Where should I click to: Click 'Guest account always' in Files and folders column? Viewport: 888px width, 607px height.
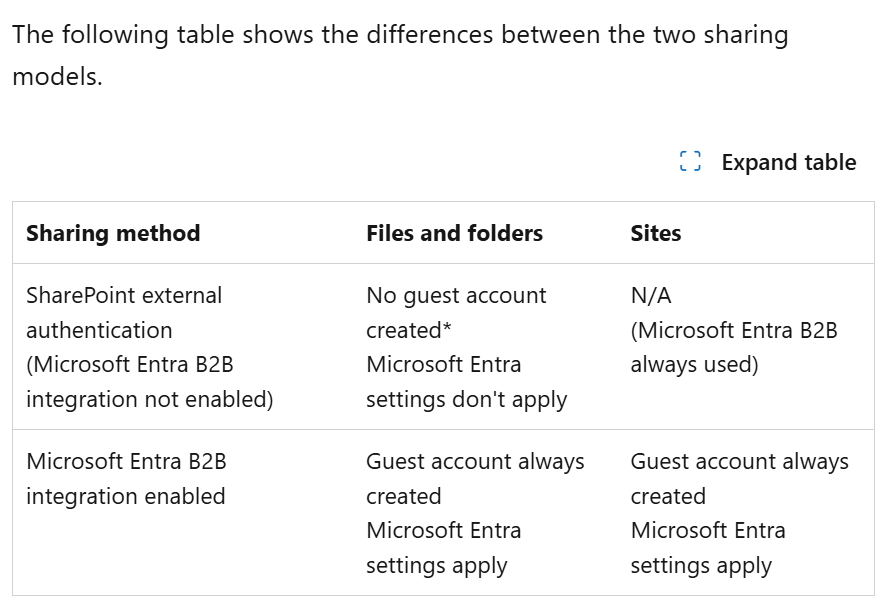pyautogui.click(x=475, y=461)
